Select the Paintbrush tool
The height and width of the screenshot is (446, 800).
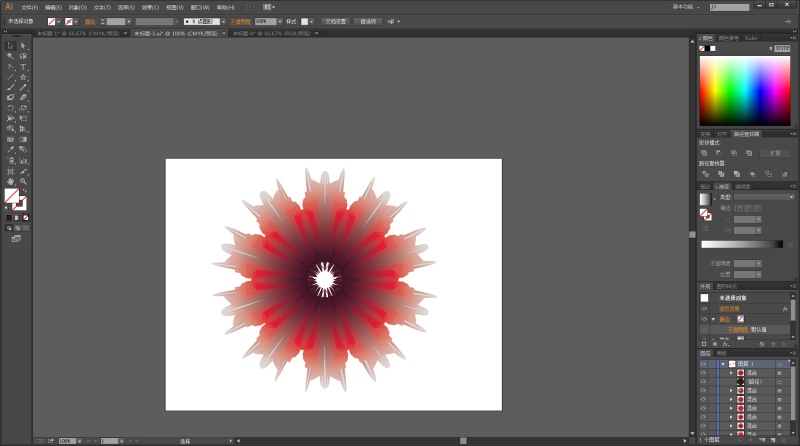(x=10, y=87)
